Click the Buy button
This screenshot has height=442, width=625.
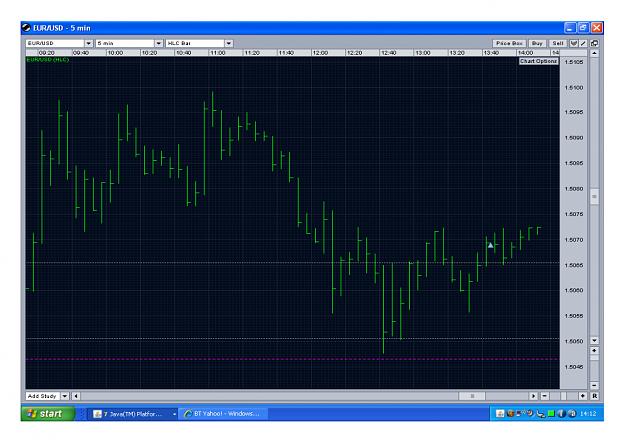click(537, 43)
